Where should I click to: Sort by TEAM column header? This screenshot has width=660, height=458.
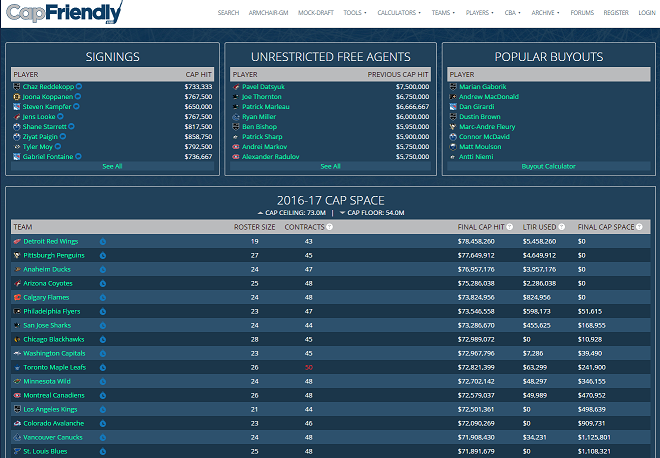[x=23, y=227]
